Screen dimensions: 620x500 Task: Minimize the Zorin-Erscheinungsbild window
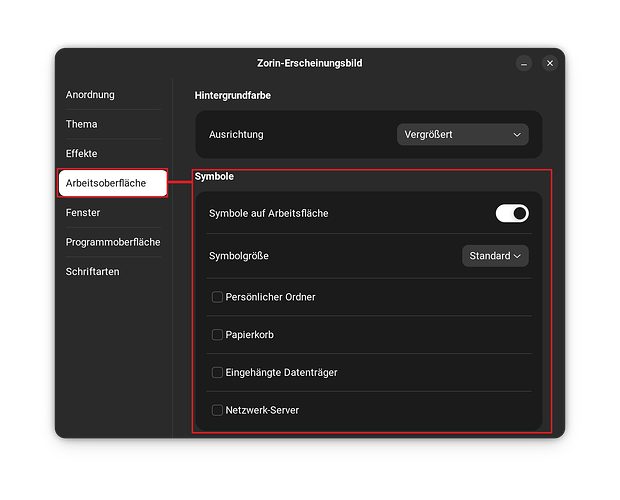[x=524, y=63]
